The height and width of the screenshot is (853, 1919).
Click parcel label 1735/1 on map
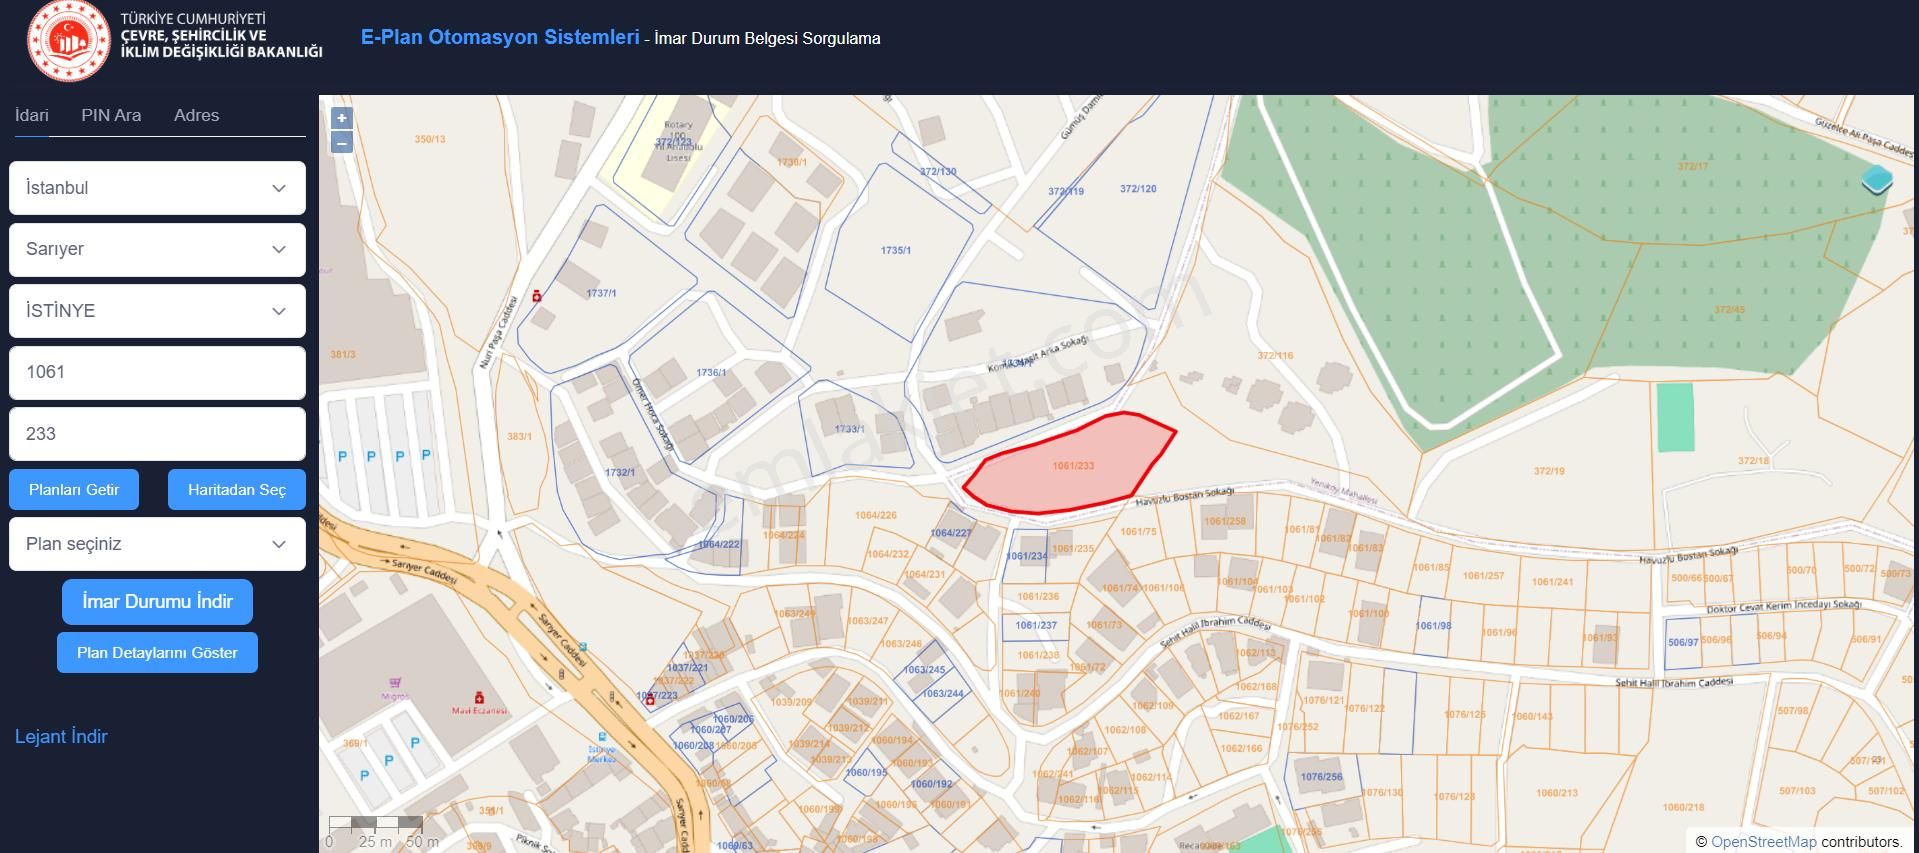point(895,250)
